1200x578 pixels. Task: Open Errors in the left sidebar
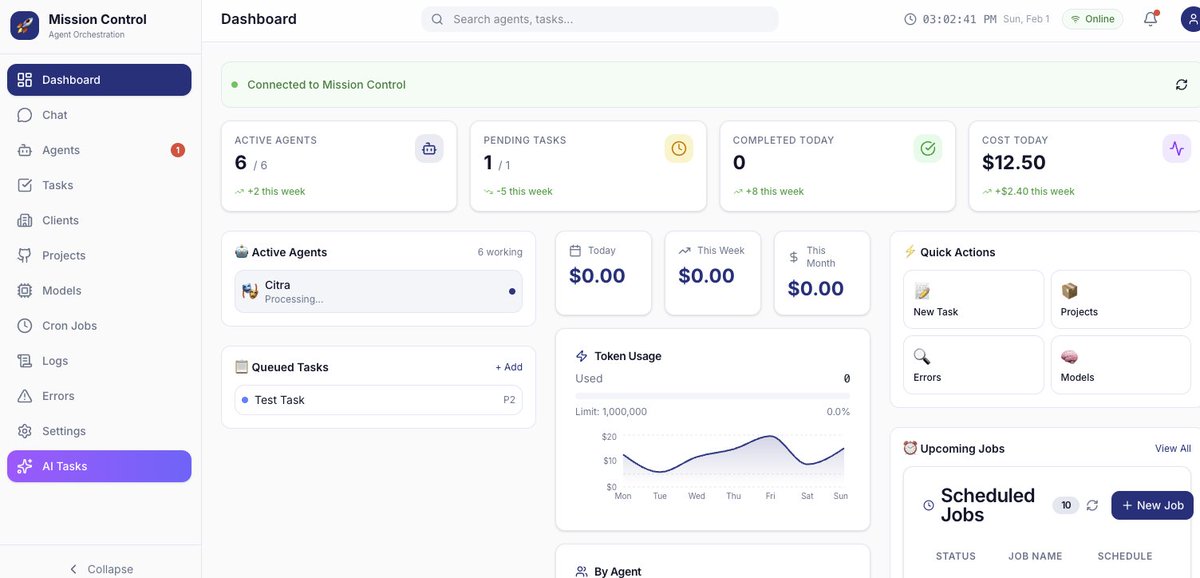(x=99, y=396)
